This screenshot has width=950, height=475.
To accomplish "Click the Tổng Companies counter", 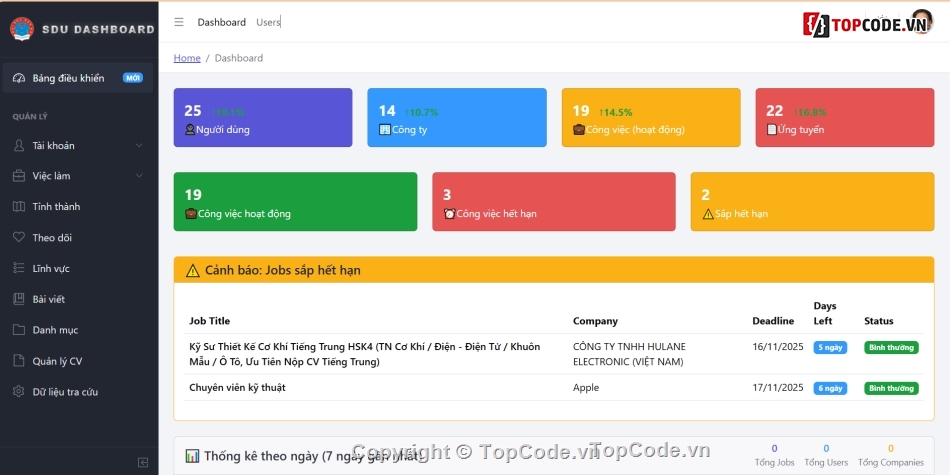I will [x=891, y=456].
